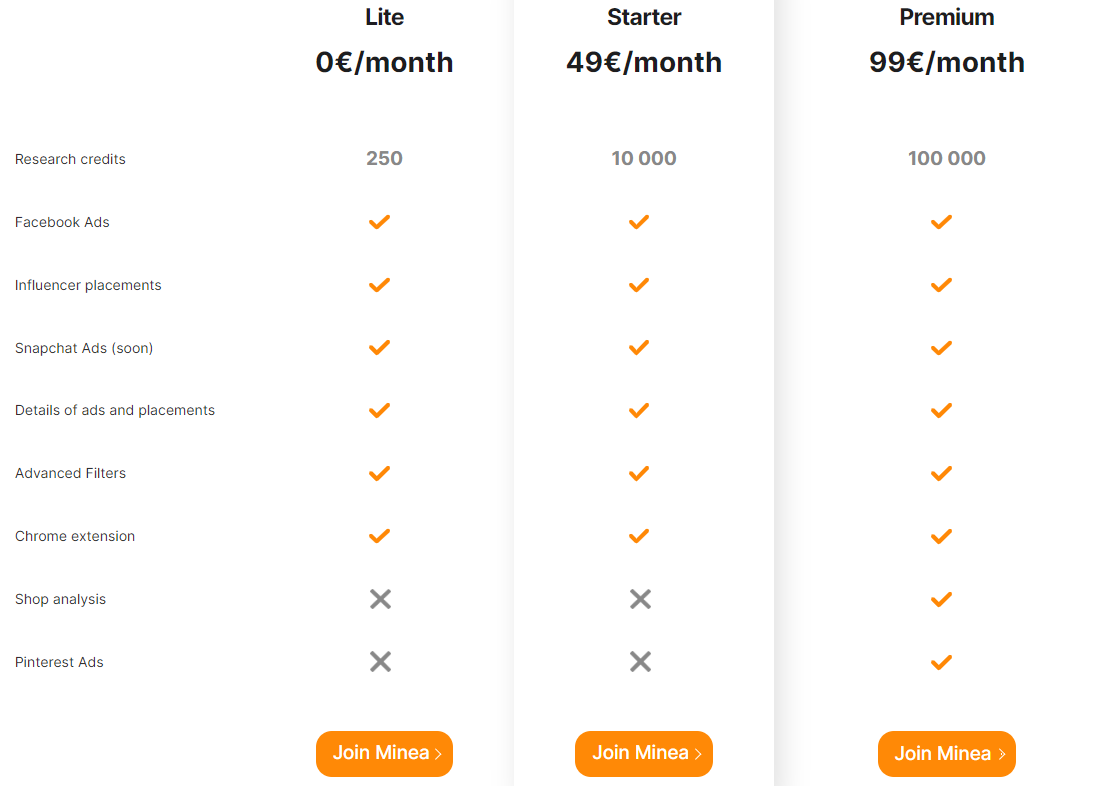The width and height of the screenshot is (1094, 786).
Task: Select the Starter plan heading
Action: [x=644, y=17]
